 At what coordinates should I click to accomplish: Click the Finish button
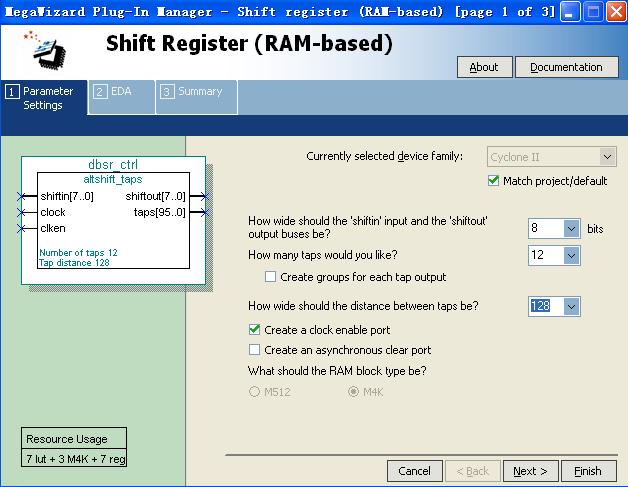click(588, 471)
